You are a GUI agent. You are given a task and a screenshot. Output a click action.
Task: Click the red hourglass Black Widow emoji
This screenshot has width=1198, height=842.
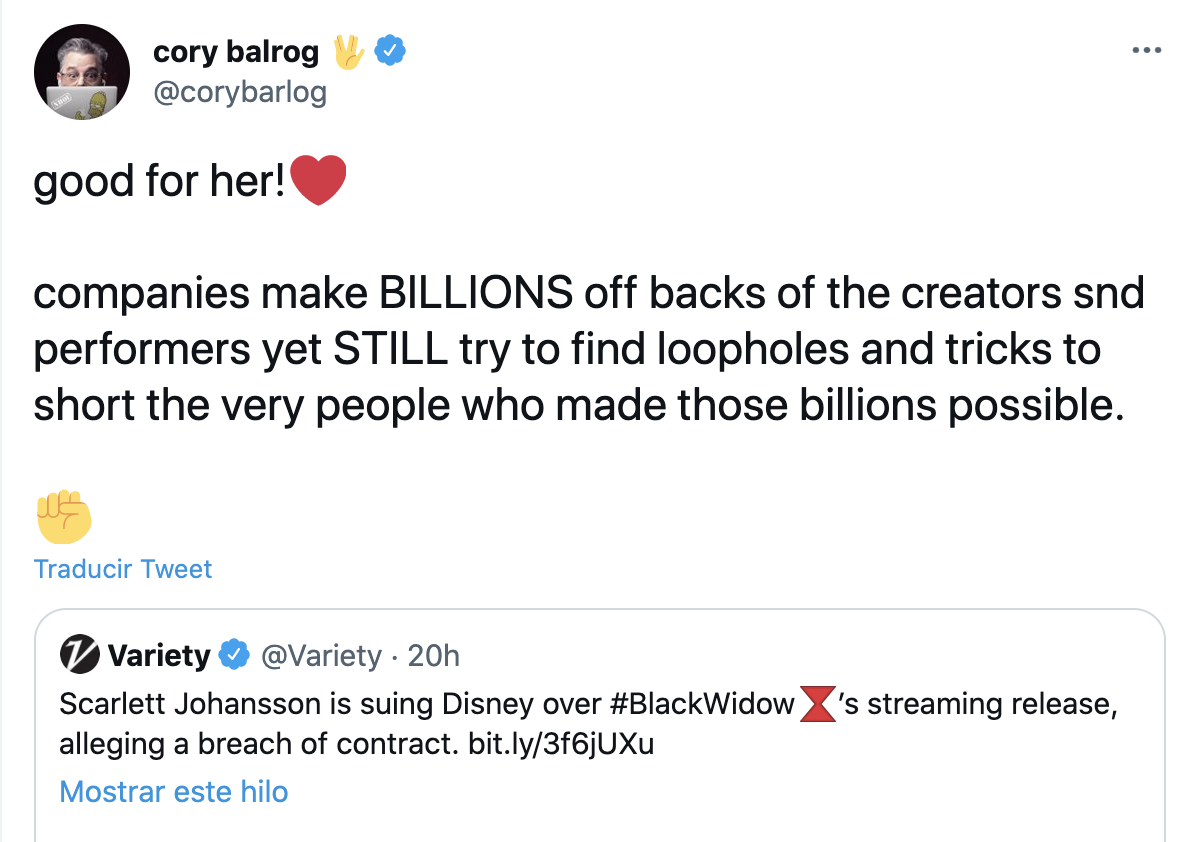816,704
